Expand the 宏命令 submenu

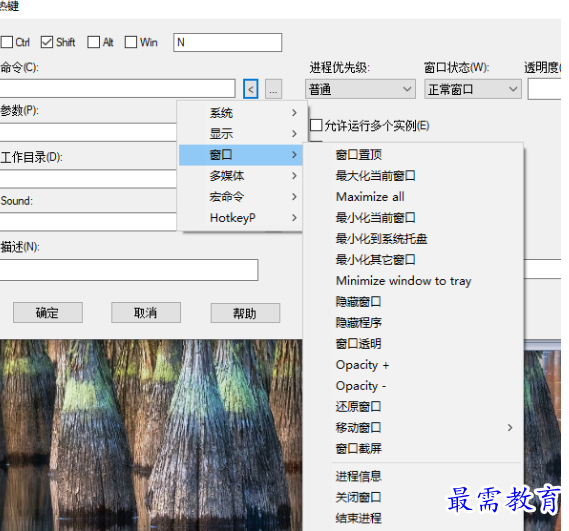click(x=241, y=197)
